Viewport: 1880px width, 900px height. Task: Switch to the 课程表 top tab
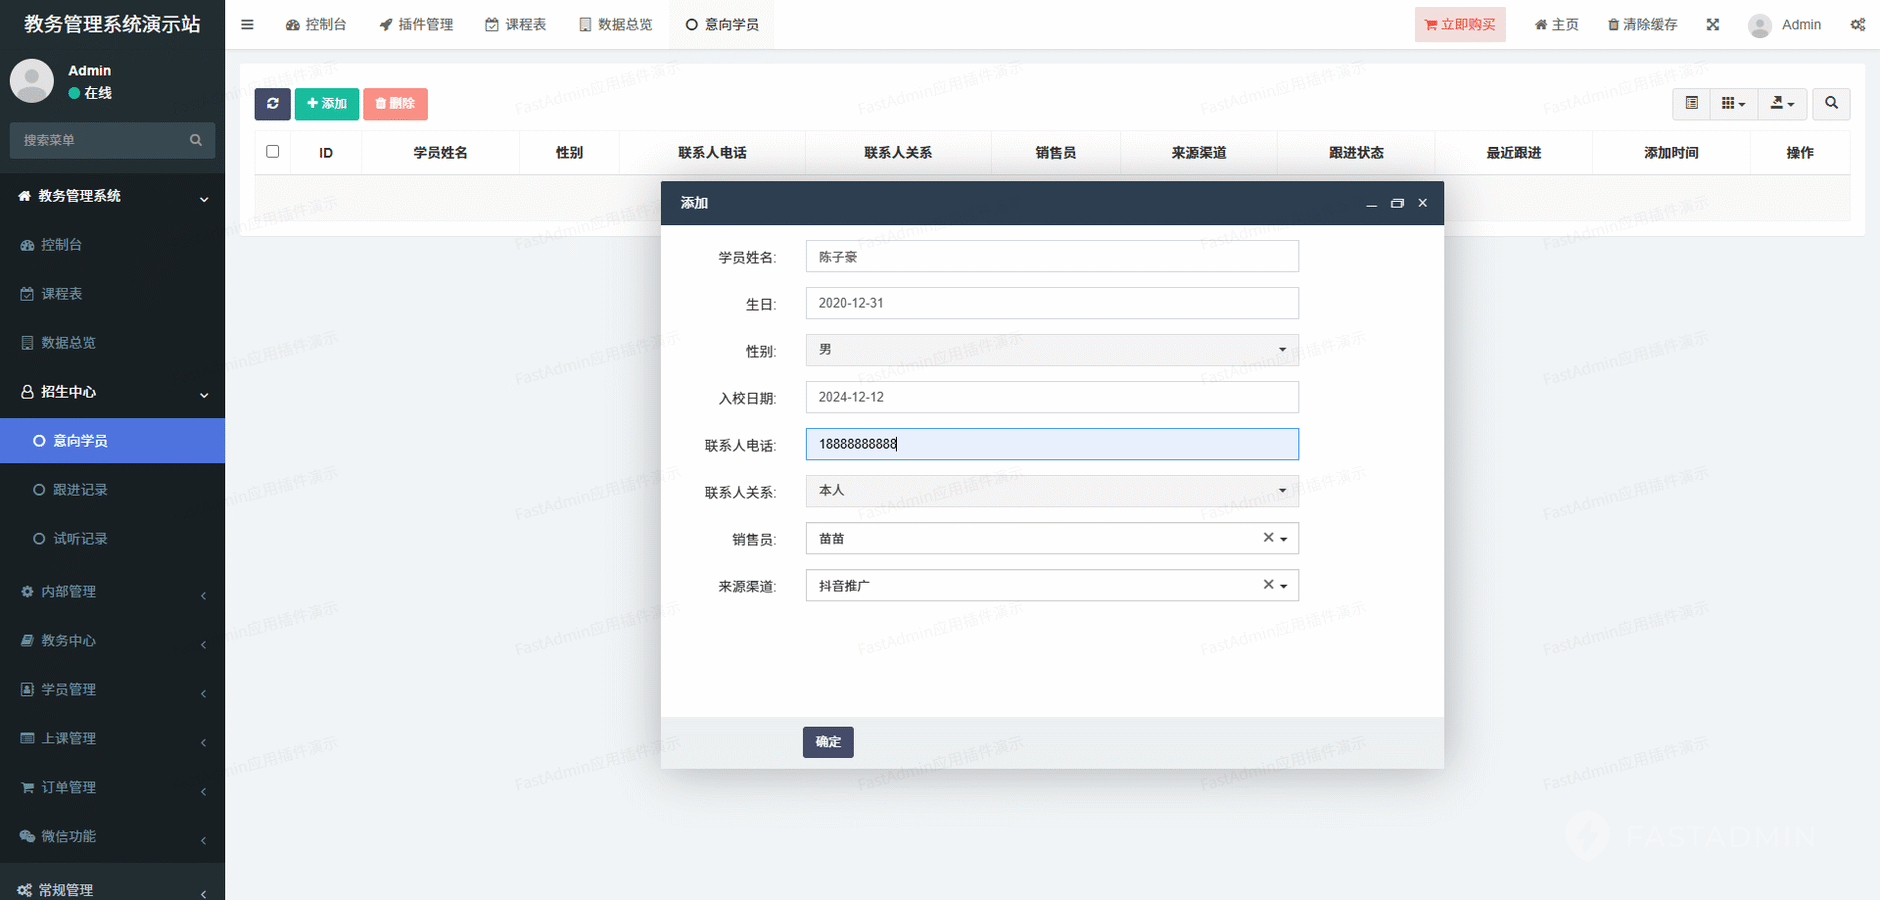[x=516, y=25]
